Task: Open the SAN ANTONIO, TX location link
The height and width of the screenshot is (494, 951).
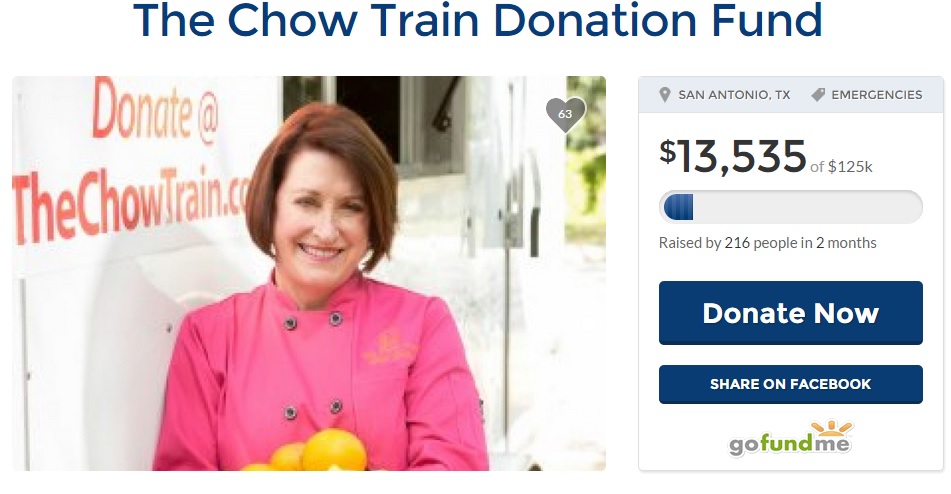Action: [x=734, y=95]
